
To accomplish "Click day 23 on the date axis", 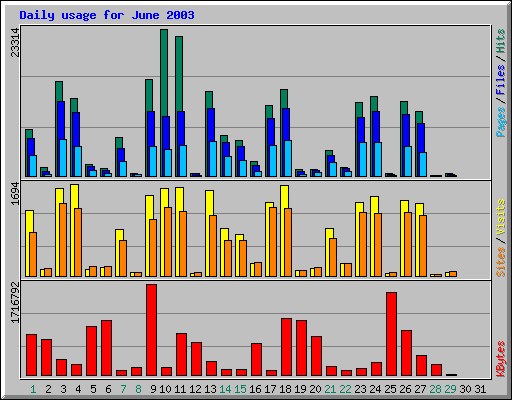I will tap(360, 389).
